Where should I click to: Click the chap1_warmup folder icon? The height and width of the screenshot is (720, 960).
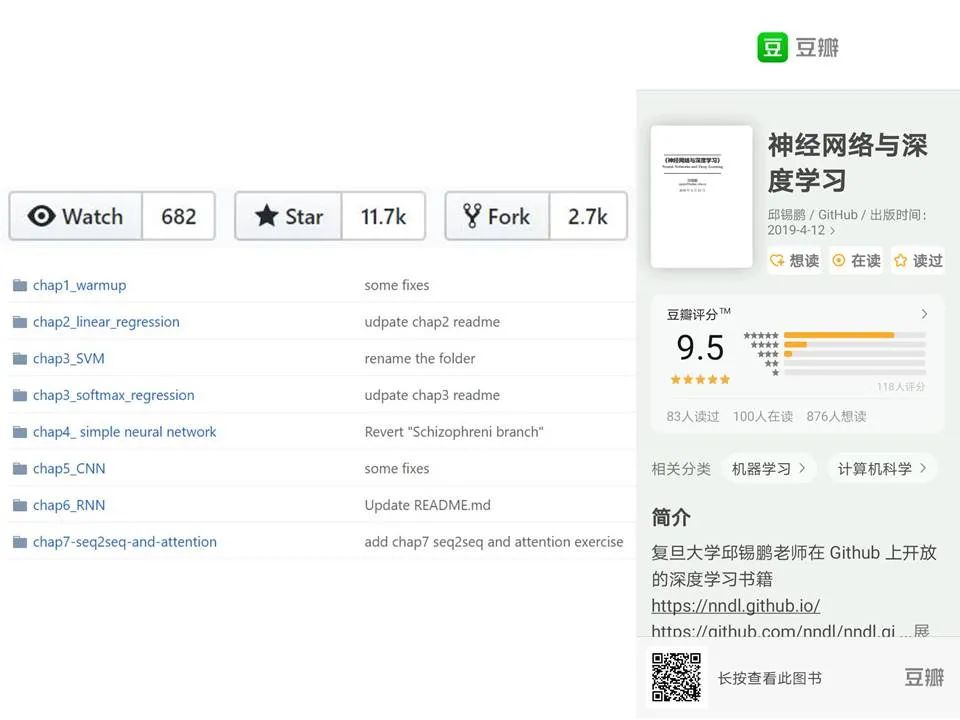[20, 285]
